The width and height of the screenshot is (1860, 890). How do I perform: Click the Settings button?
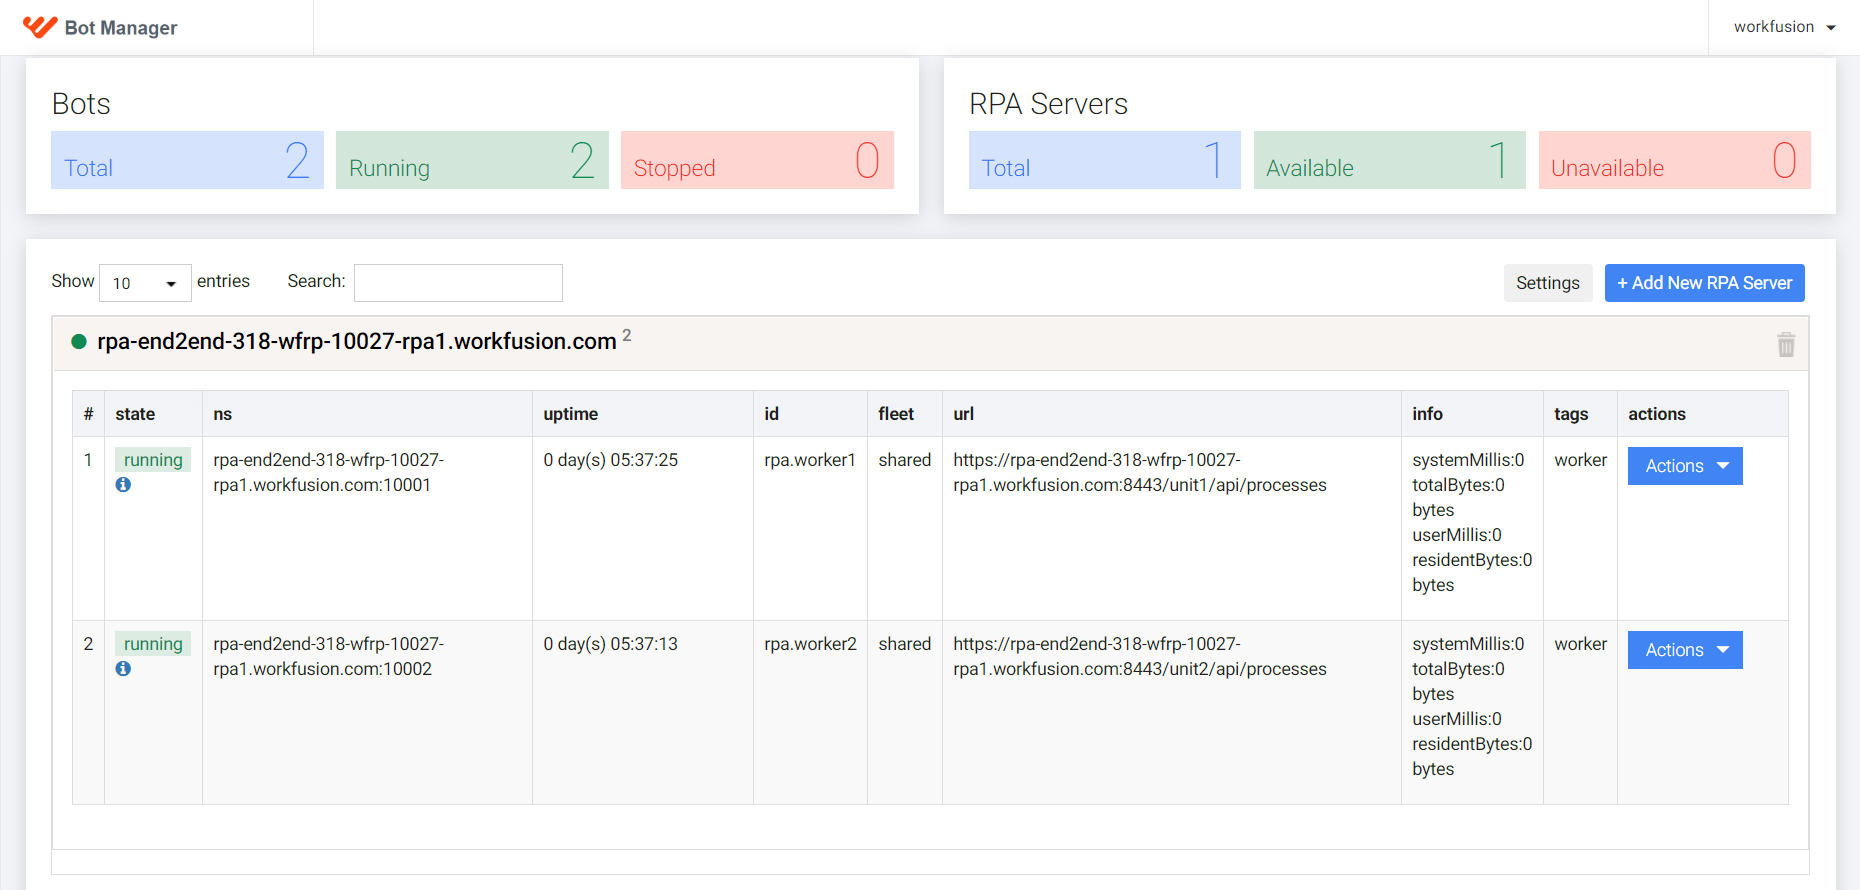coord(1548,283)
